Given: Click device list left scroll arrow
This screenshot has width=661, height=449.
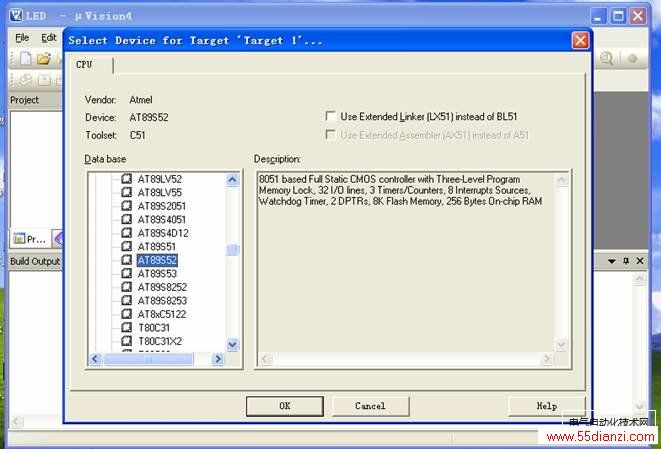Looking at the screenshot, I should coord(95,359).
